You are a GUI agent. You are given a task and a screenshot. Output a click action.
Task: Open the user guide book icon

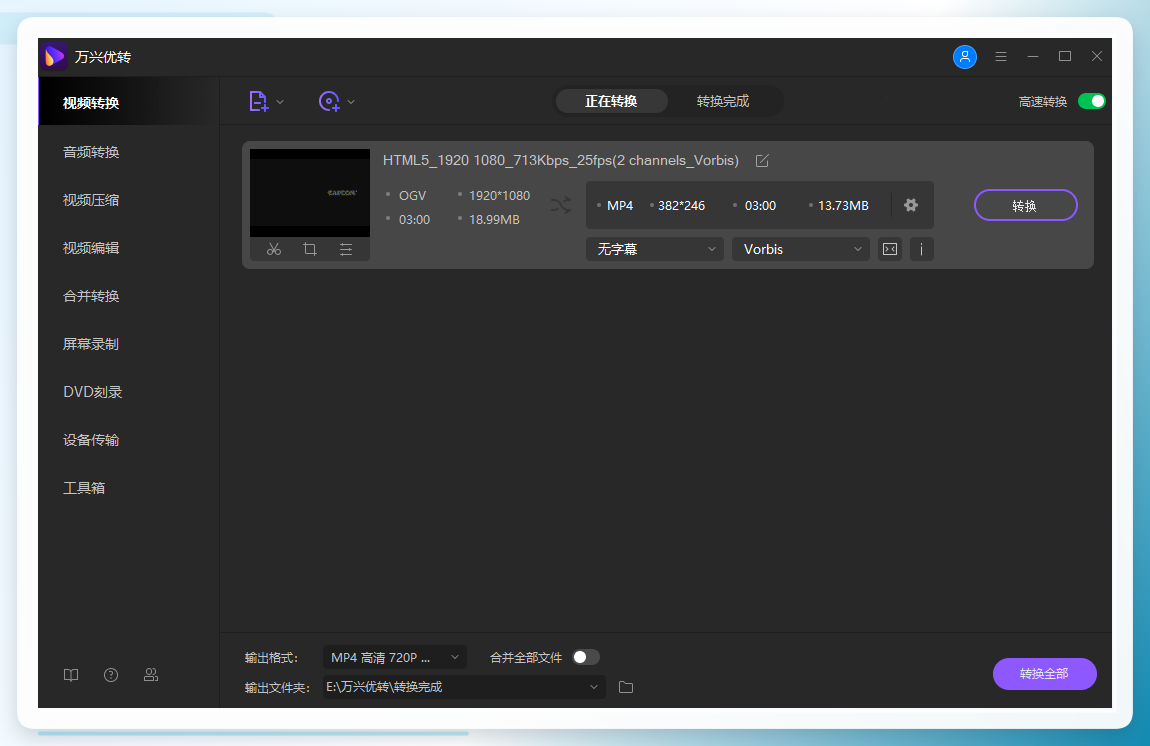click(71, 675)
